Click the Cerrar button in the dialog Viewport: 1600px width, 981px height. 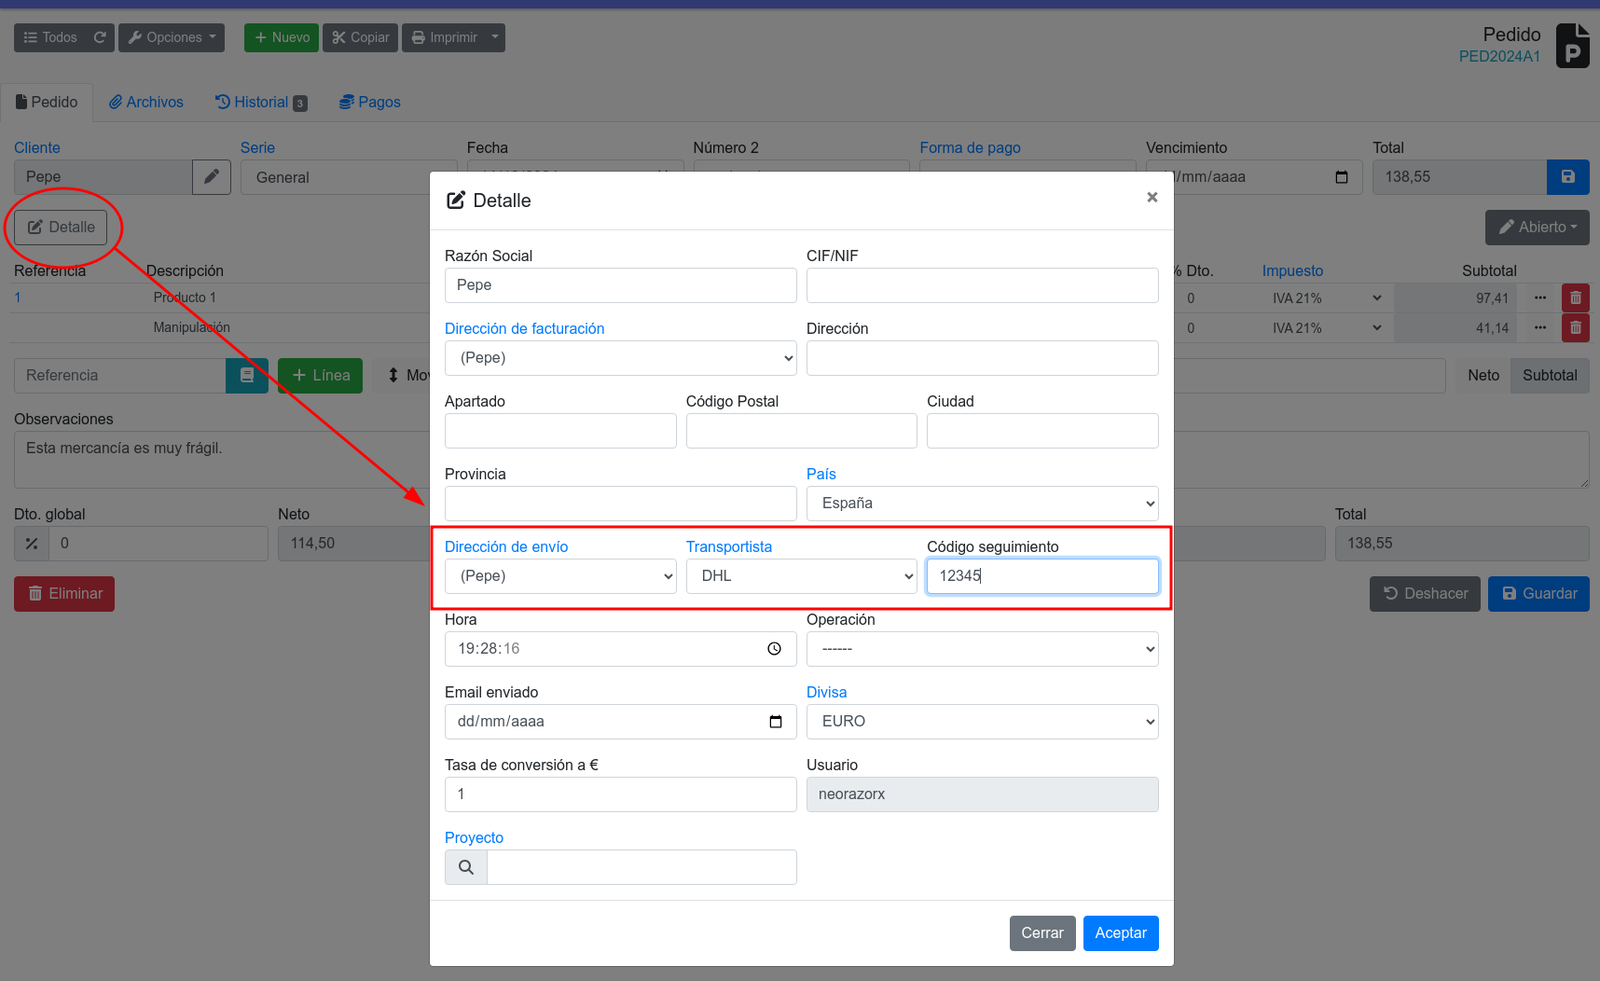pos(1042,933)
